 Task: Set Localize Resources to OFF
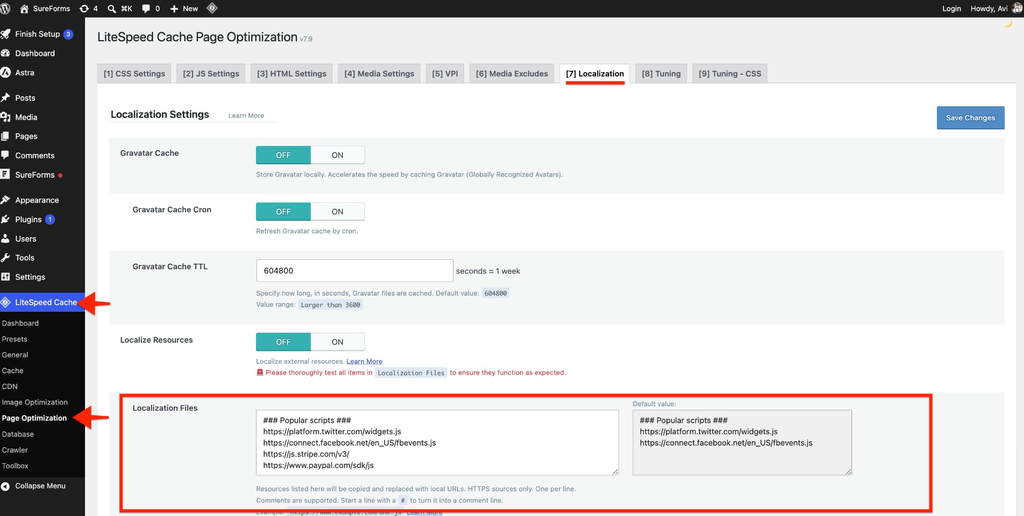pos(283,342)
